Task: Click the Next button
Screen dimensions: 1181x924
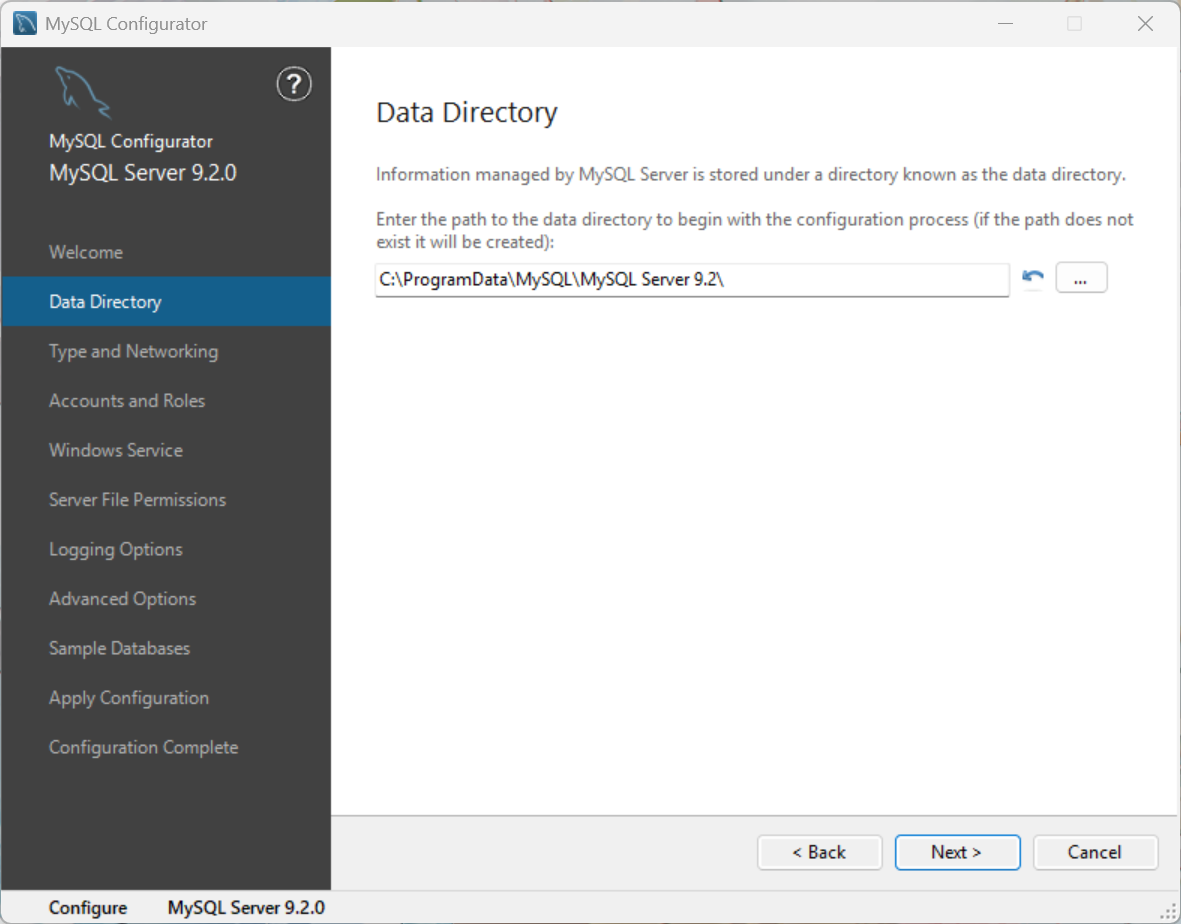Action: tap(957, 852)
